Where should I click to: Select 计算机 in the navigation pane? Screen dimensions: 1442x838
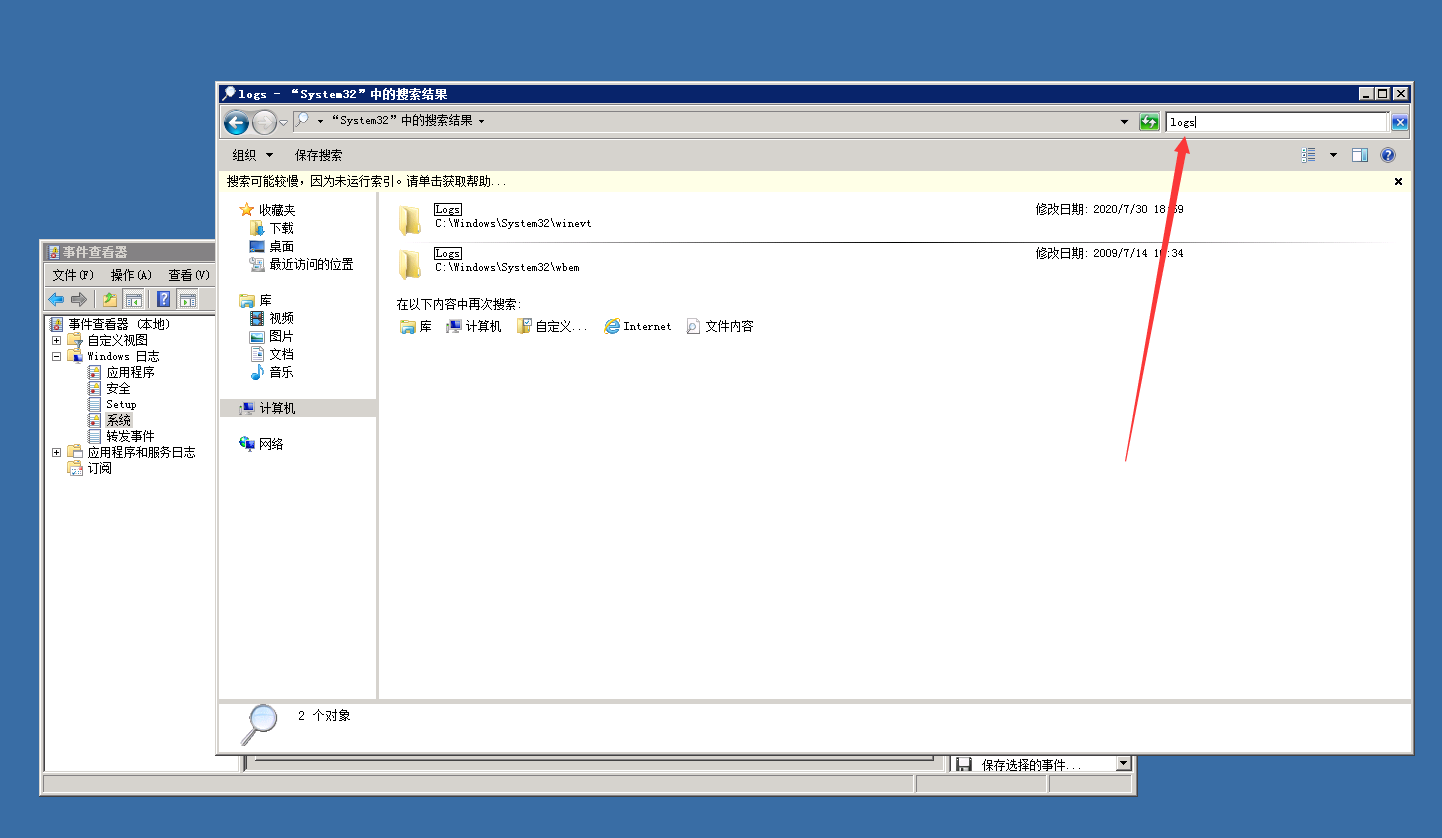(298, 408)
